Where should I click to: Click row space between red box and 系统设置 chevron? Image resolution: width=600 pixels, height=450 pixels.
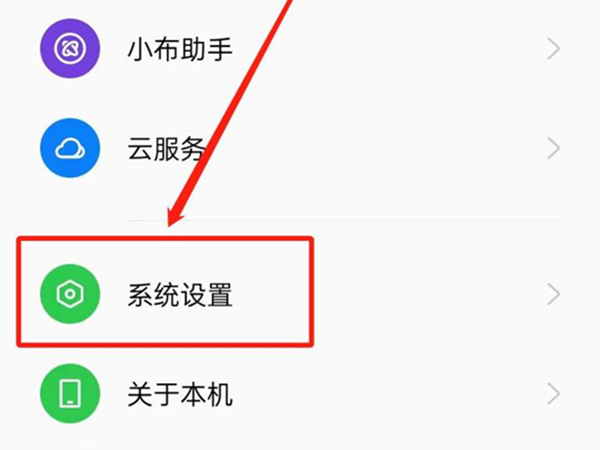[429, 294]
